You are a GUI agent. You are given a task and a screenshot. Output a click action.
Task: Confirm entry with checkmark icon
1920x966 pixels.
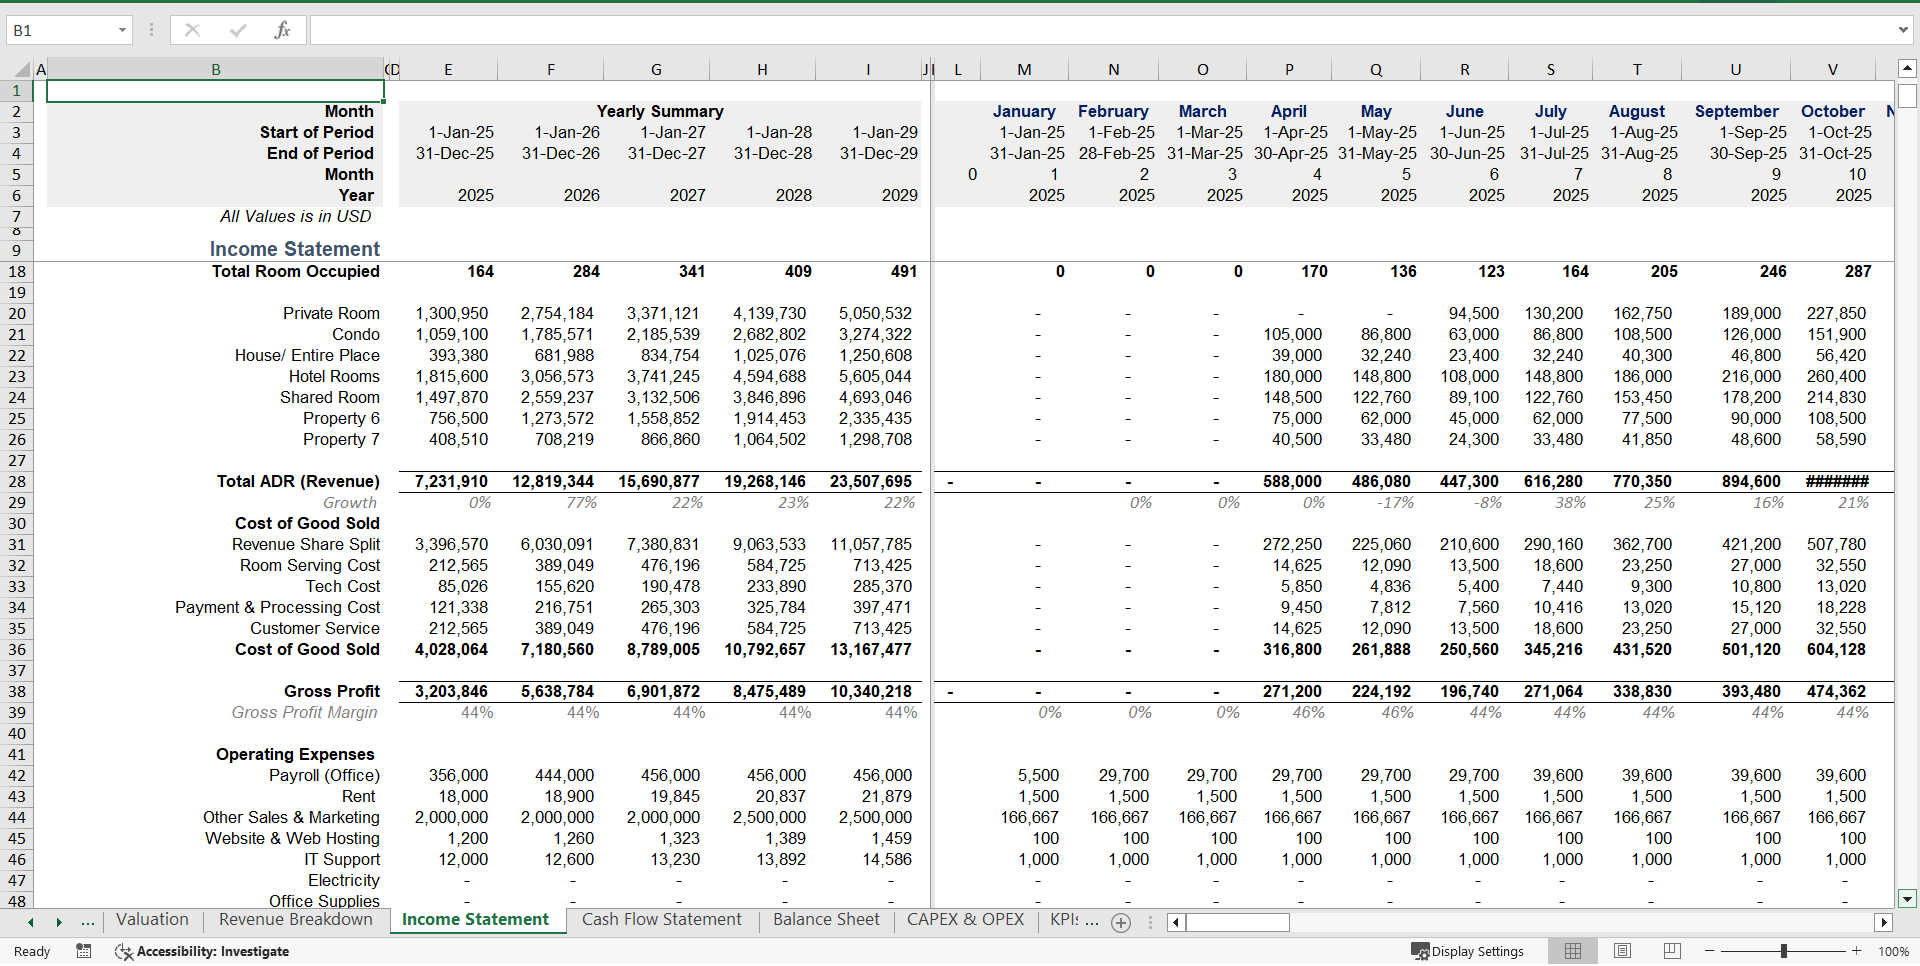pyautogui.click(x=238, y=30)
